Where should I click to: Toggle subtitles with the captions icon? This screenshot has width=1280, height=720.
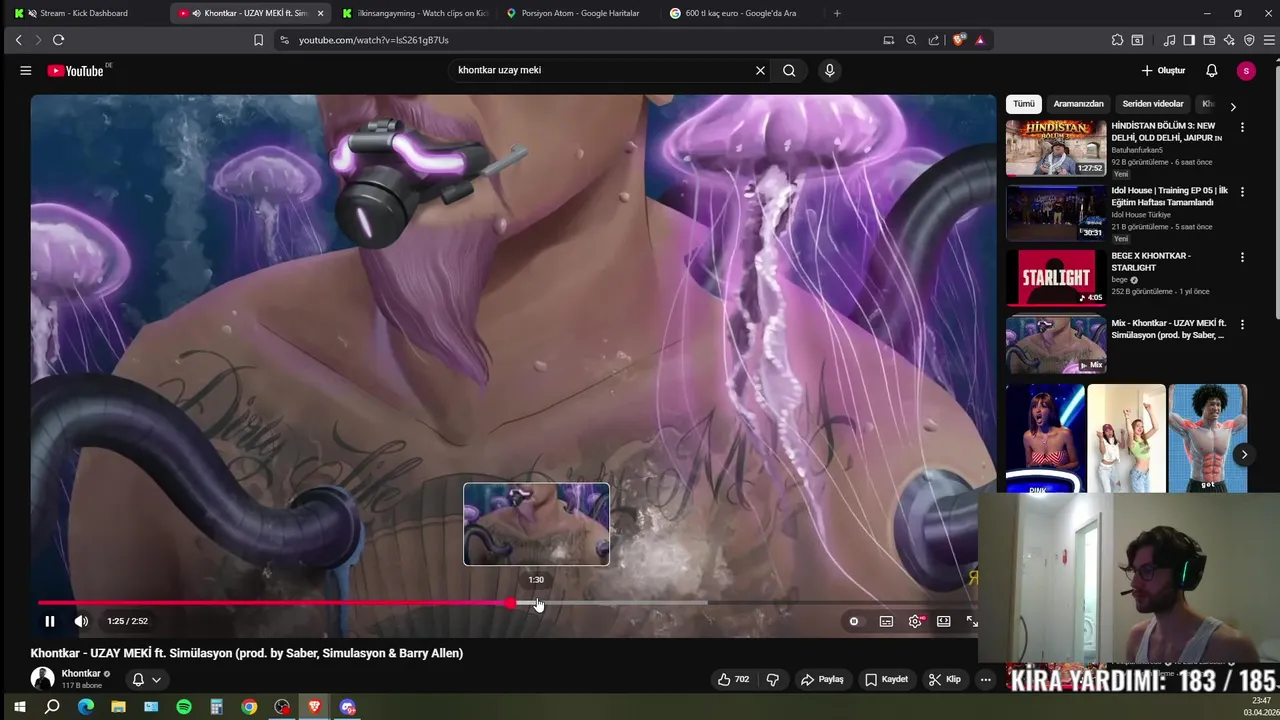click(x=886, y=621)
